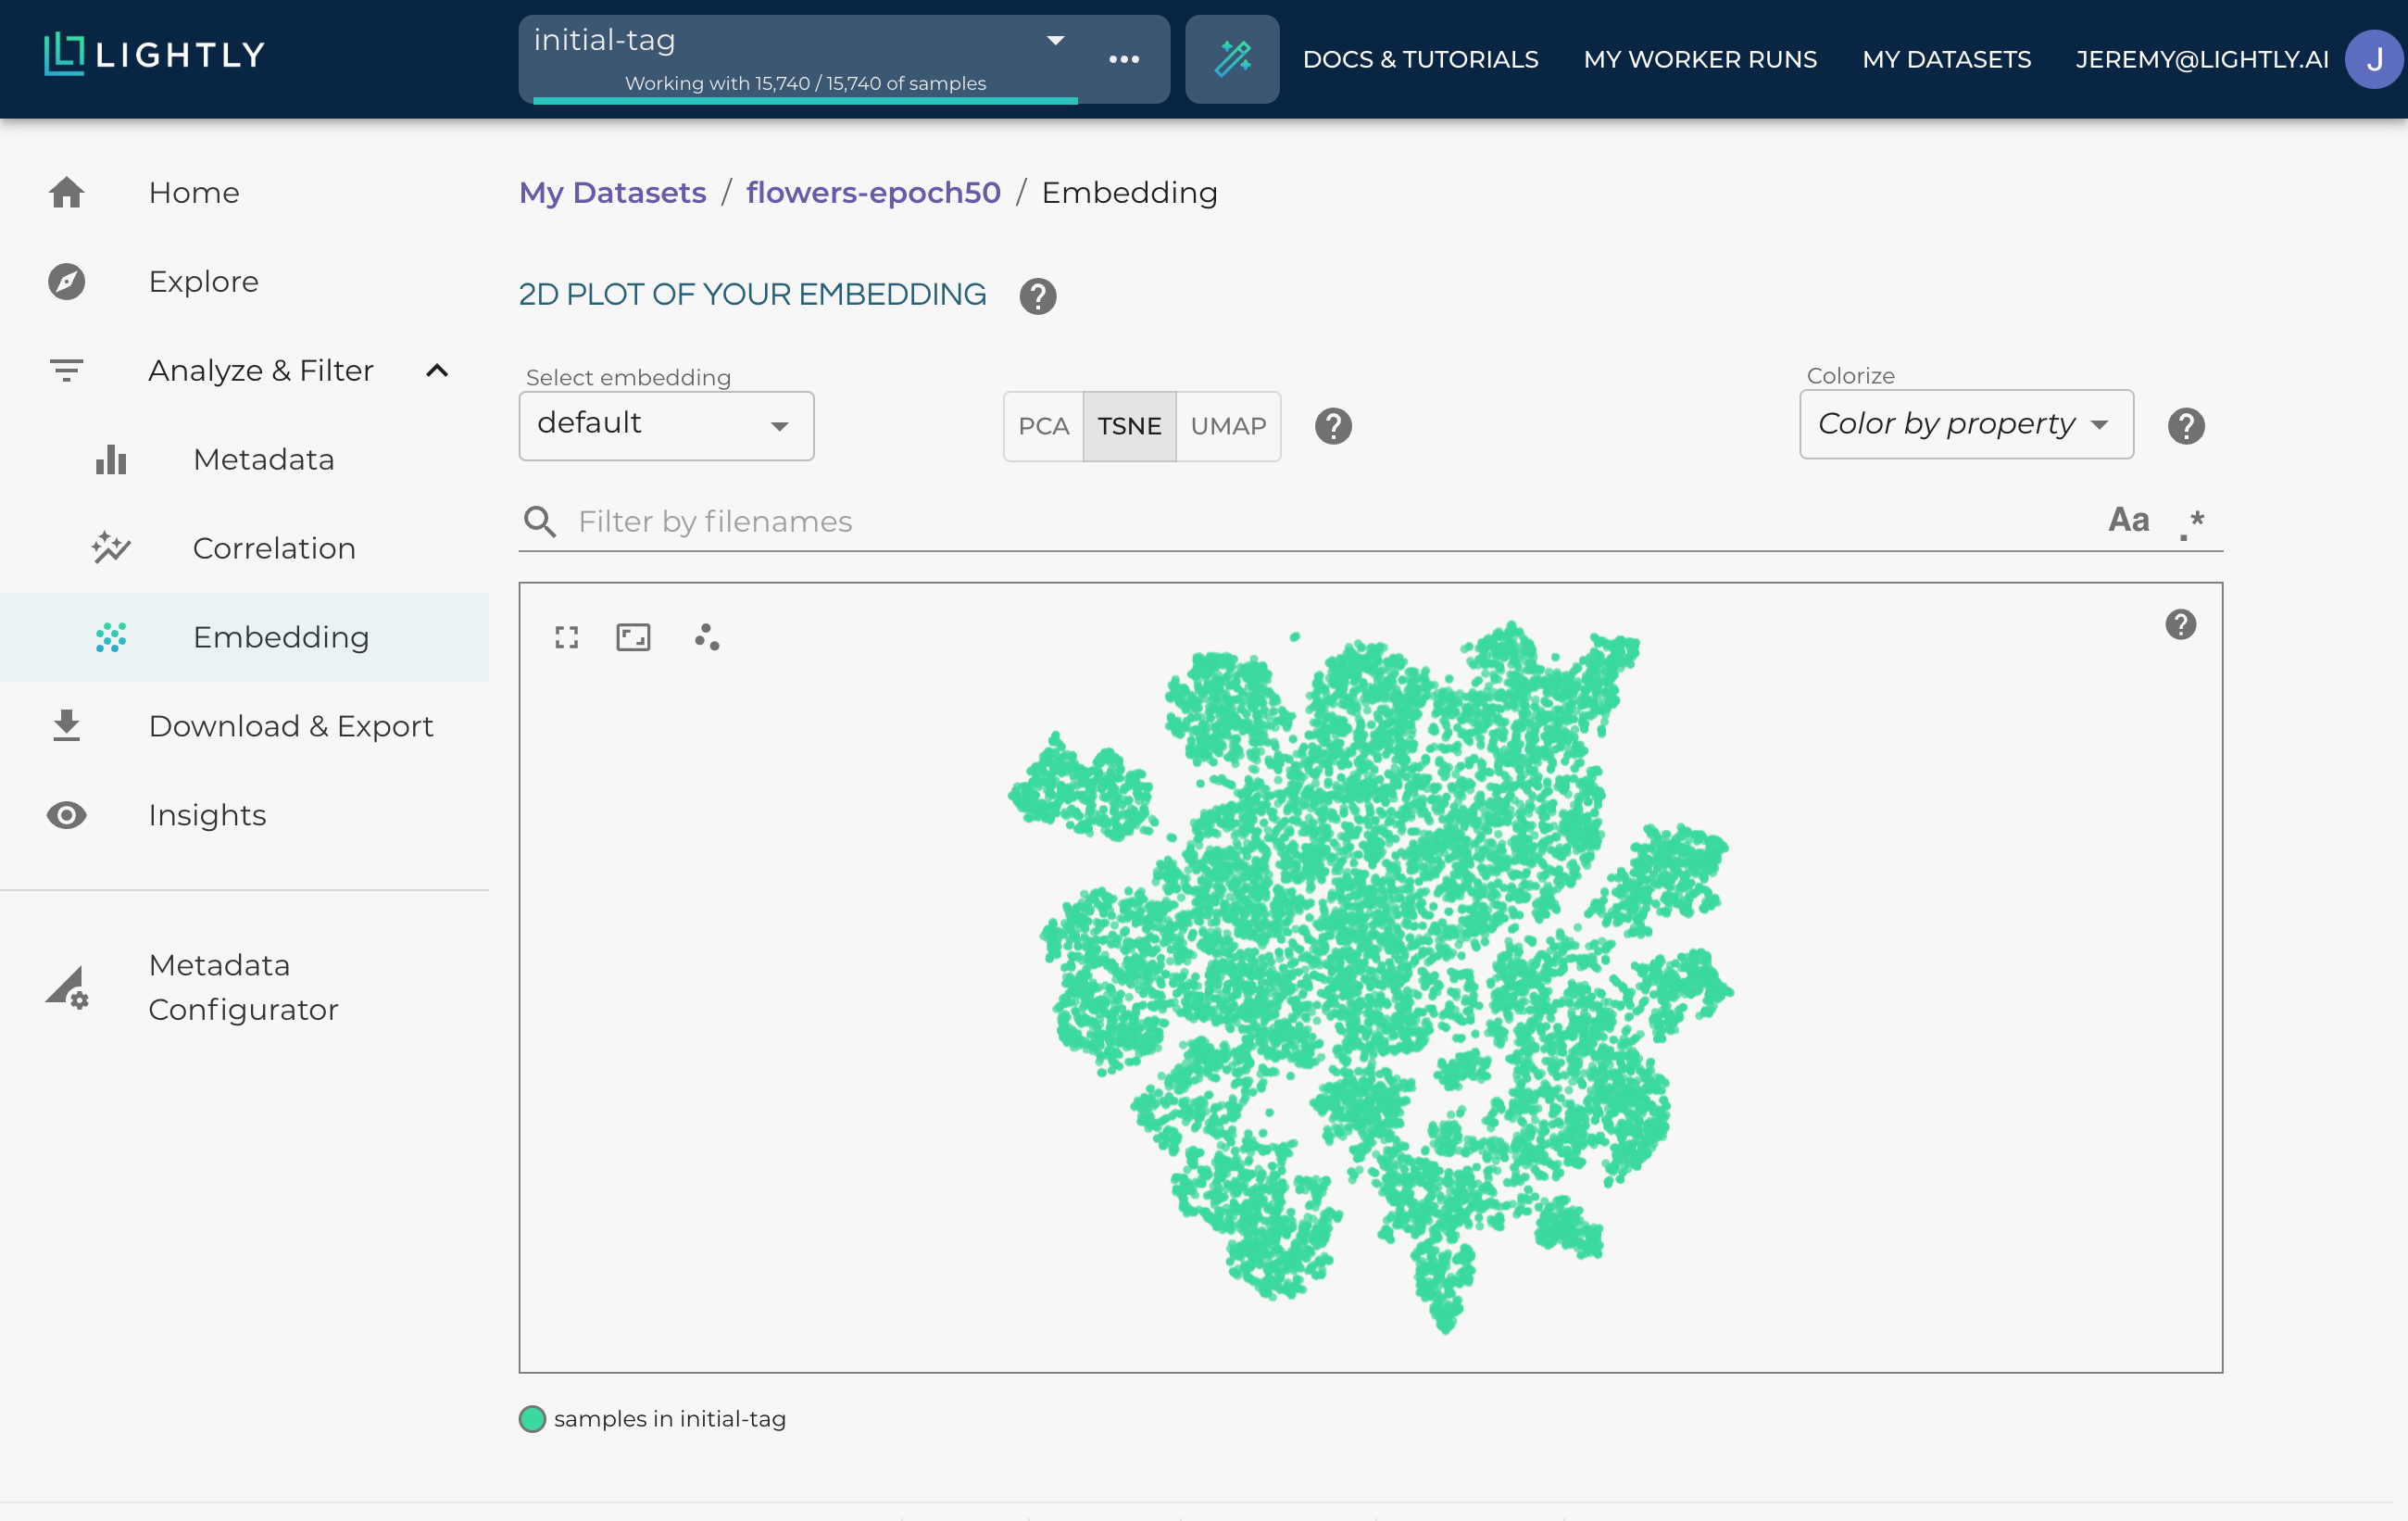The image size is (2408, 1521).
Task: Toggle regex filter option
Action: pyautogui.click(x=2190, y=522)
